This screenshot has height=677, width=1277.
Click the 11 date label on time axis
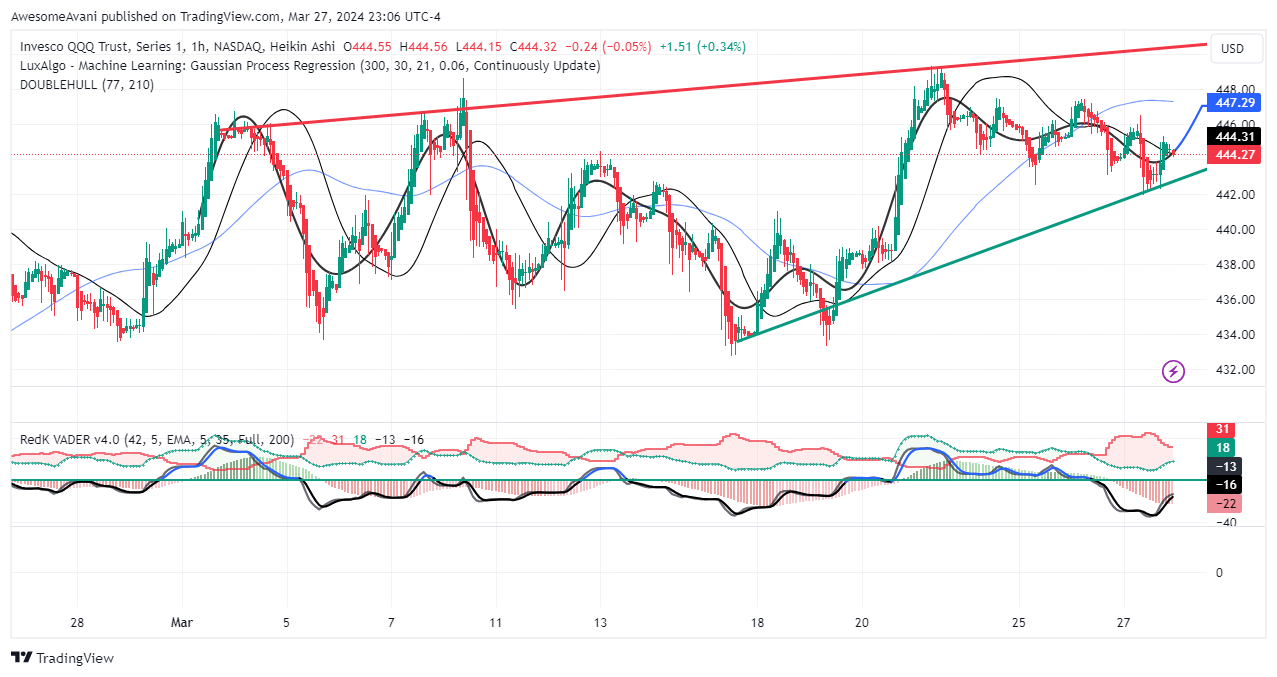click(x=494, y=623)
